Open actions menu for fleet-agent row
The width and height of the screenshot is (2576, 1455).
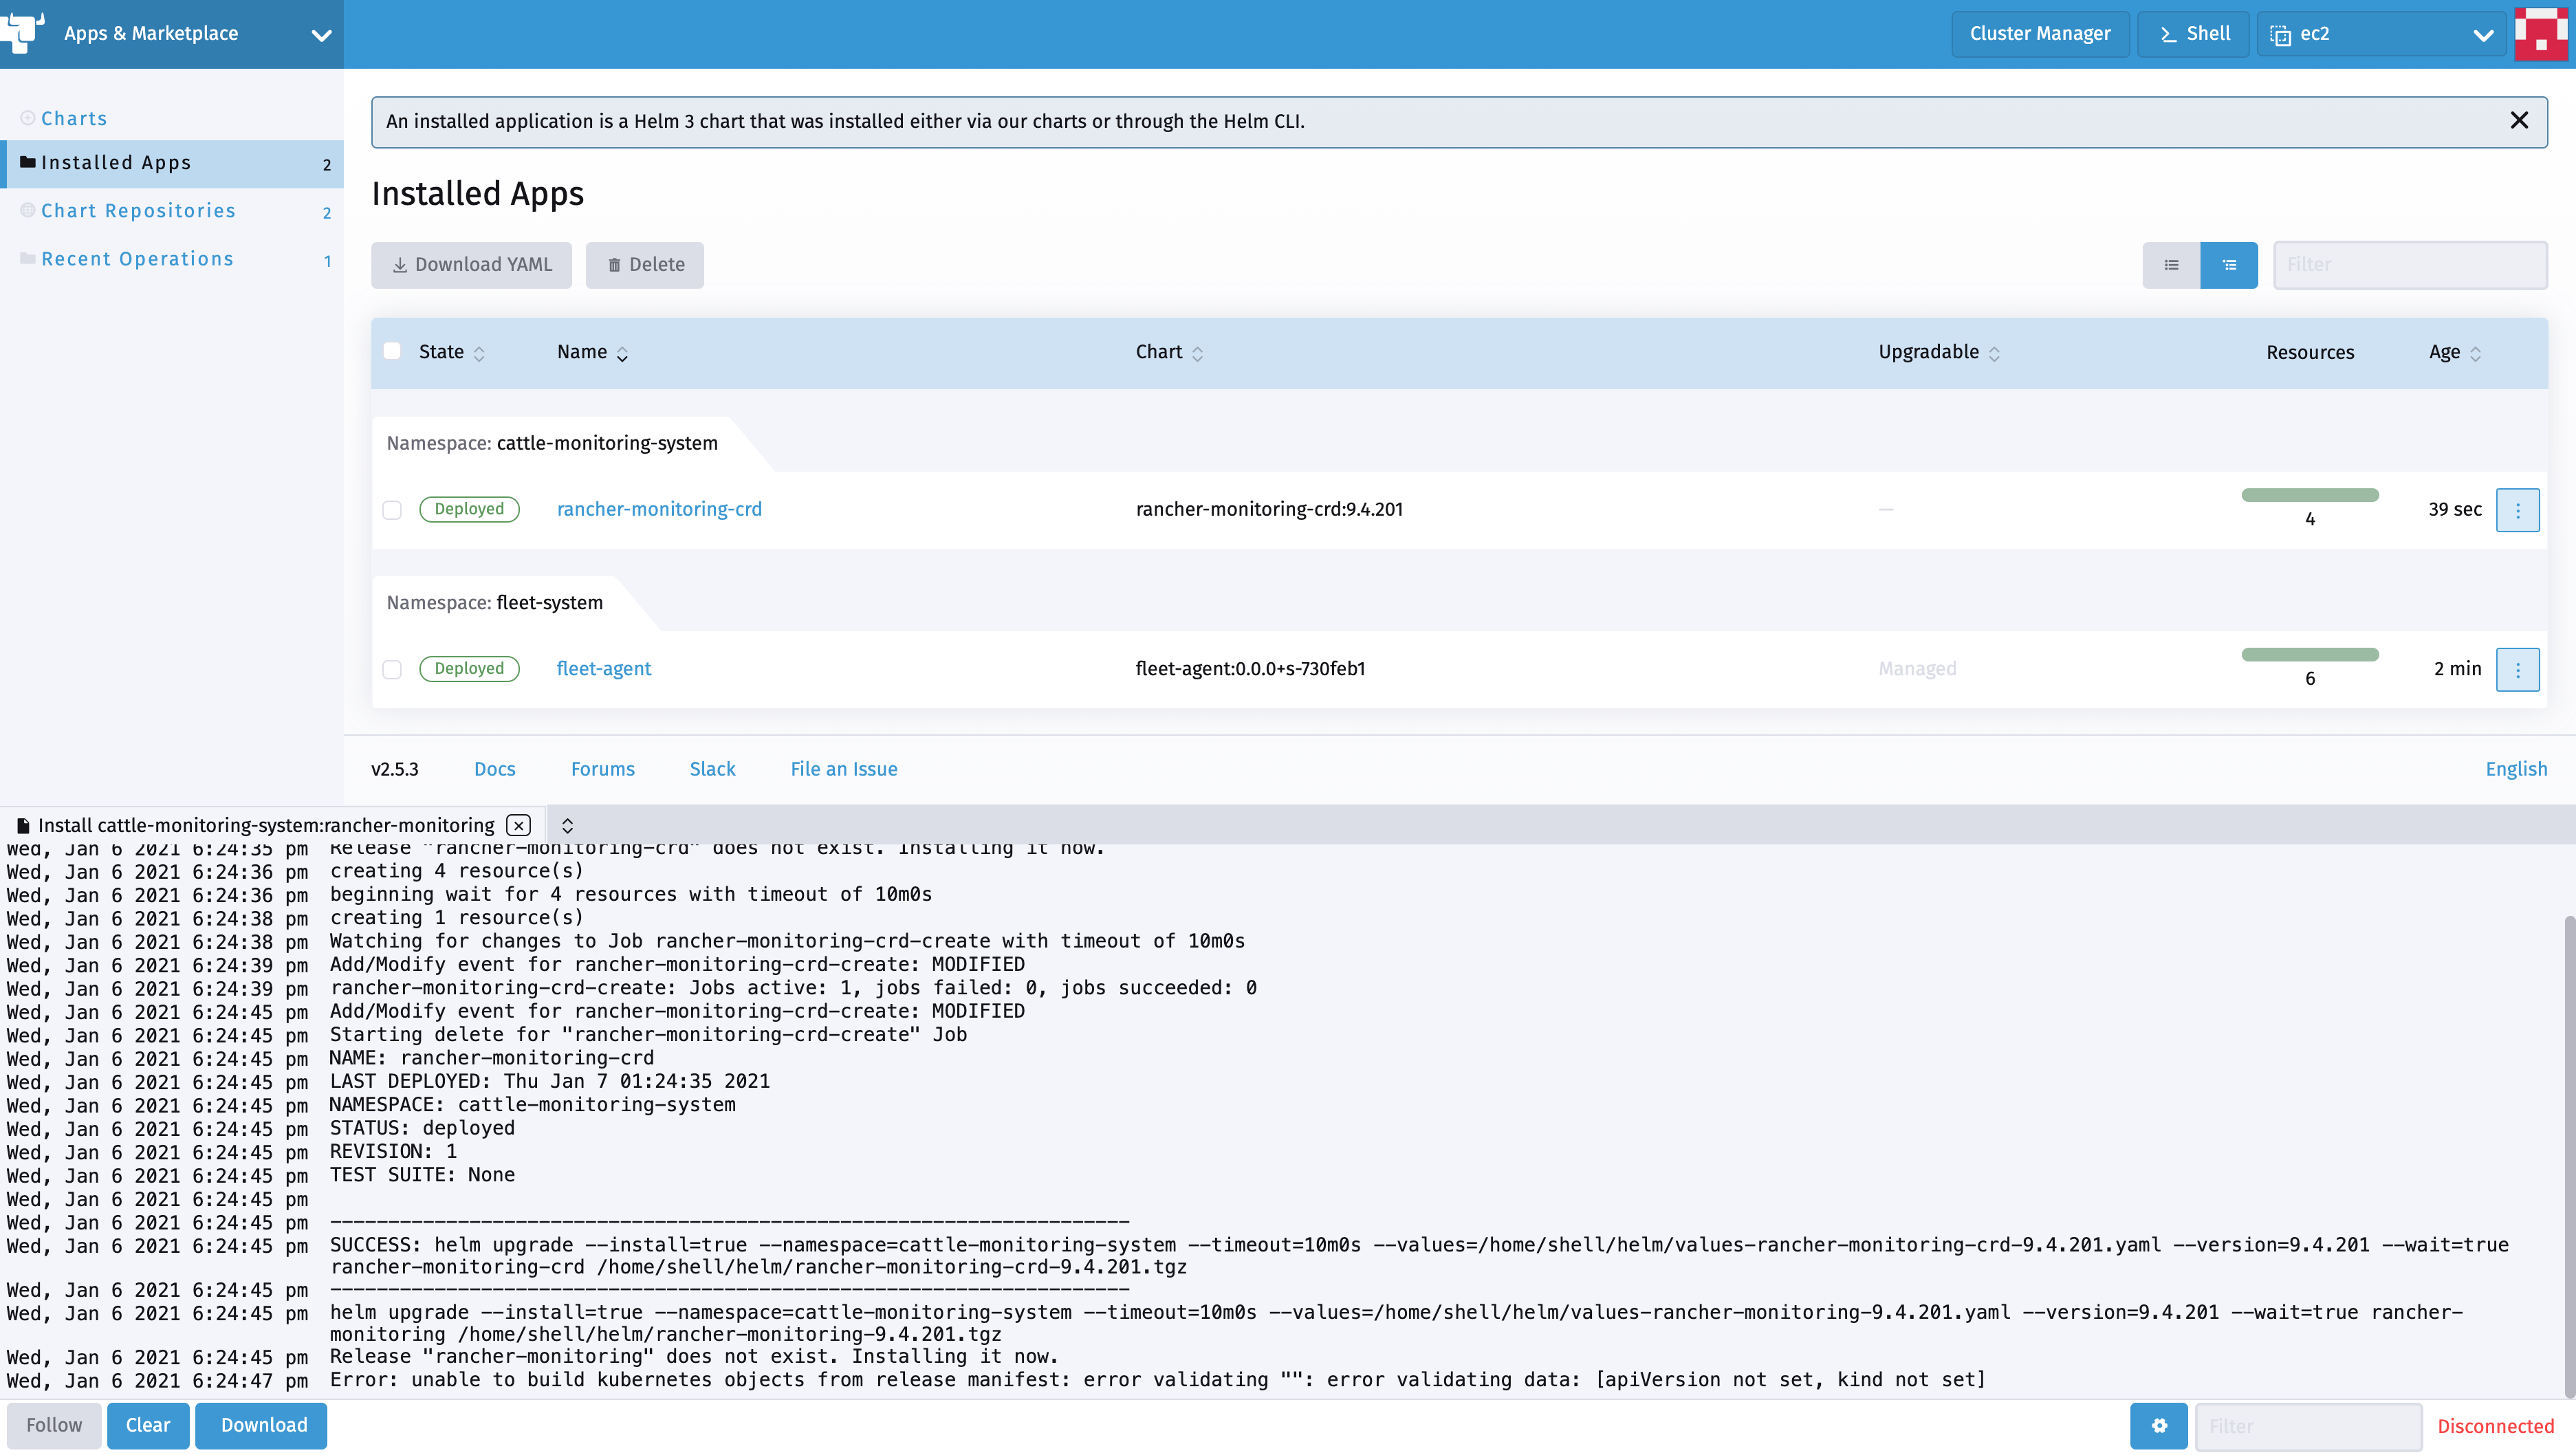coord(2518,669)
